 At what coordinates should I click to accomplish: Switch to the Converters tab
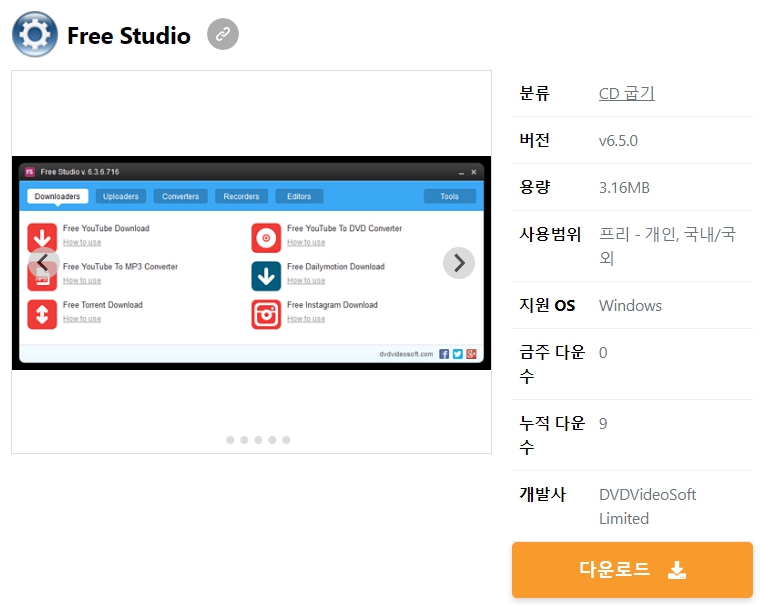click(x=180, y=196)
